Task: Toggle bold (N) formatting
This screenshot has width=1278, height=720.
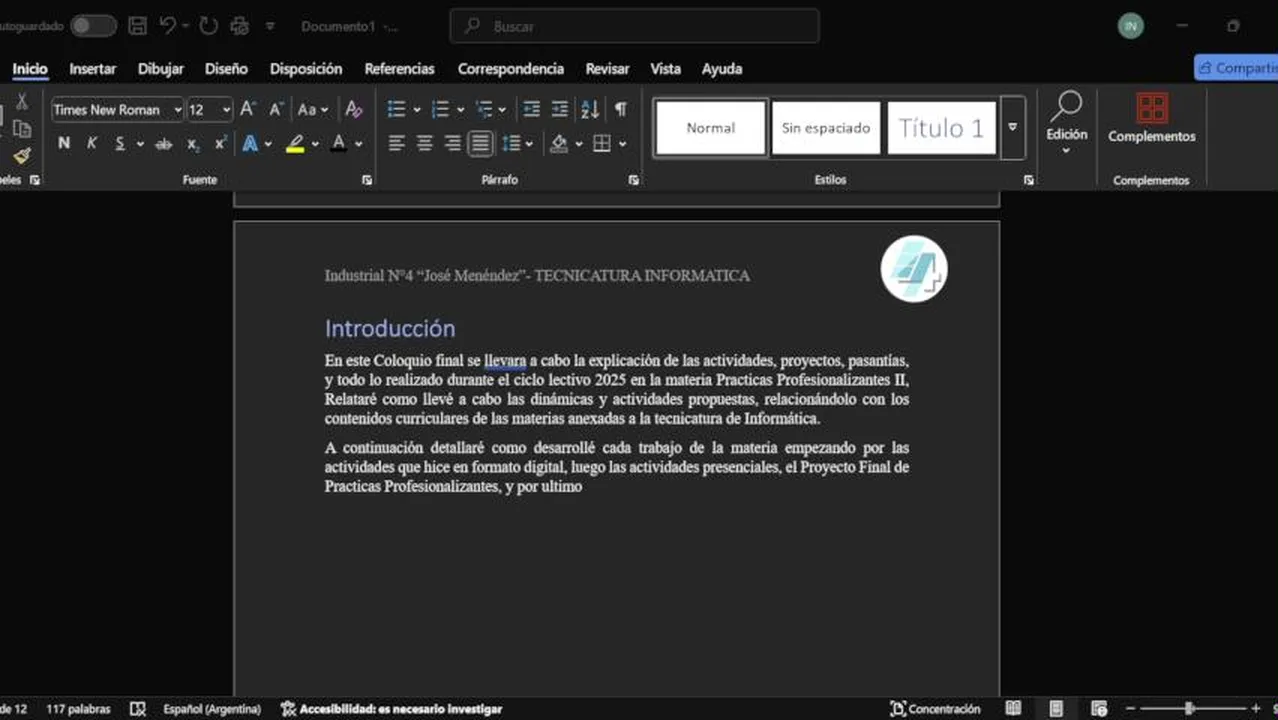Action: 64,143
